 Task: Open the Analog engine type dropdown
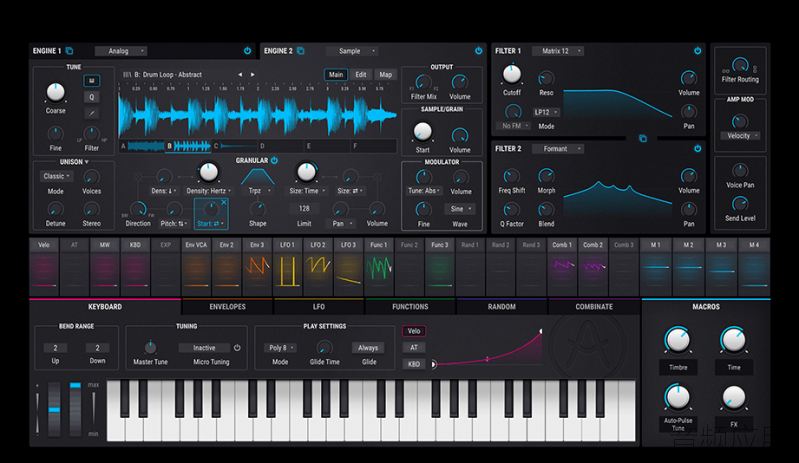pos(121,51)
